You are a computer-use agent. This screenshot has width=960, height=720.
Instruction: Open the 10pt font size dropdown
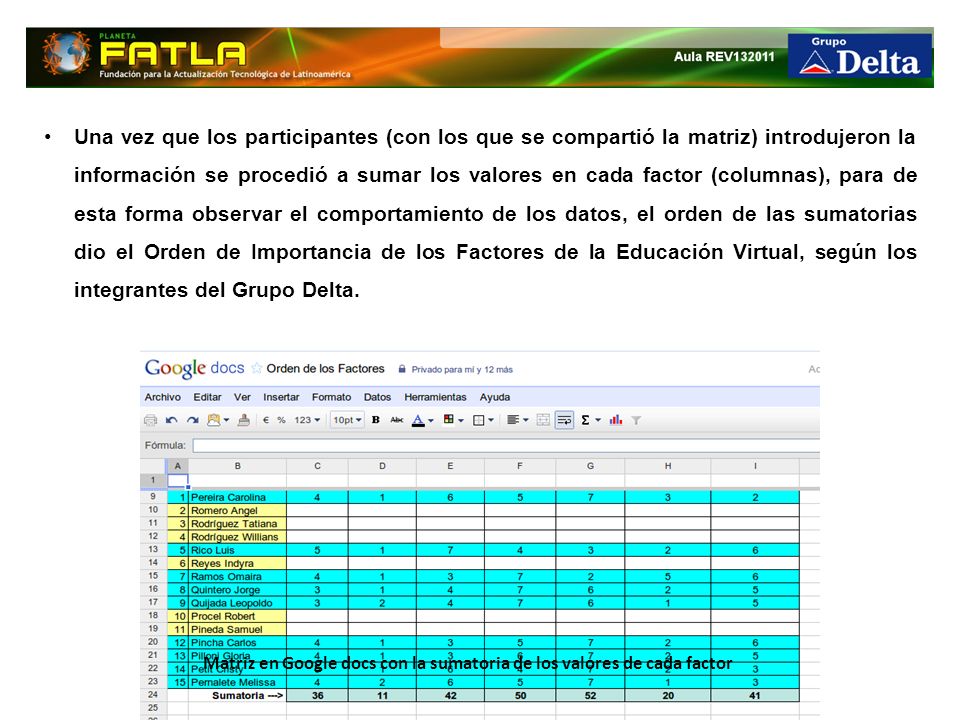coord(347,420)
